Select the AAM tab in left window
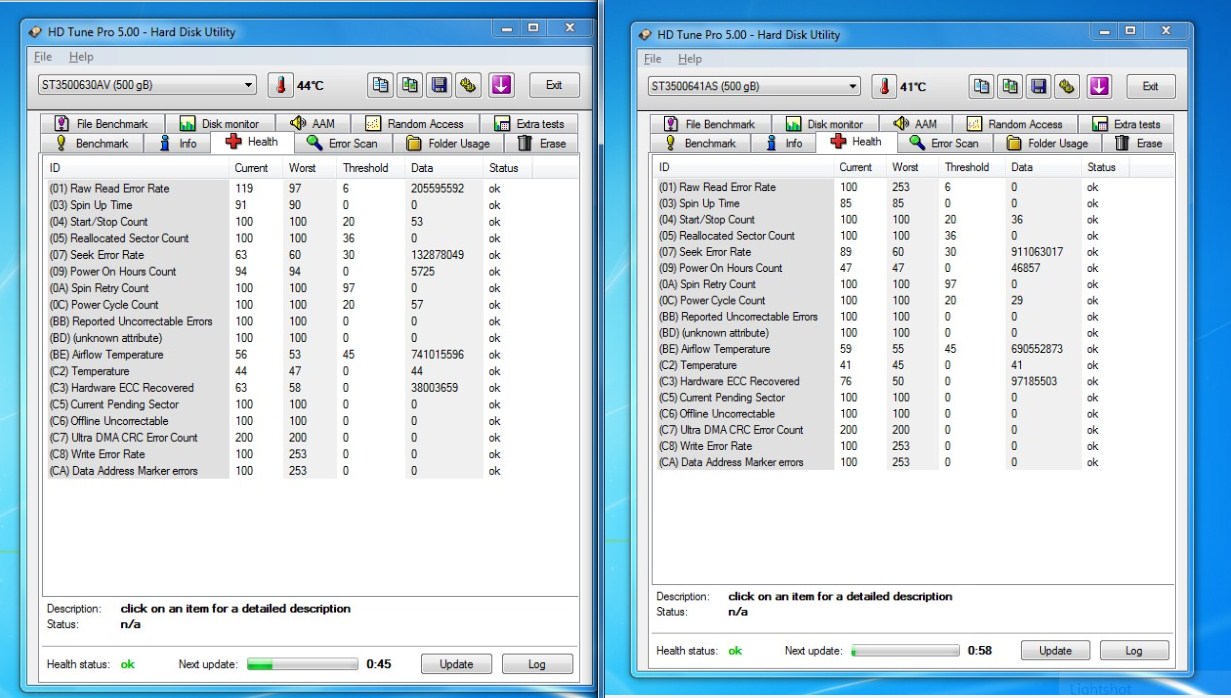The width and height of the screenshot is (1231, 698). tap(313, 124)
